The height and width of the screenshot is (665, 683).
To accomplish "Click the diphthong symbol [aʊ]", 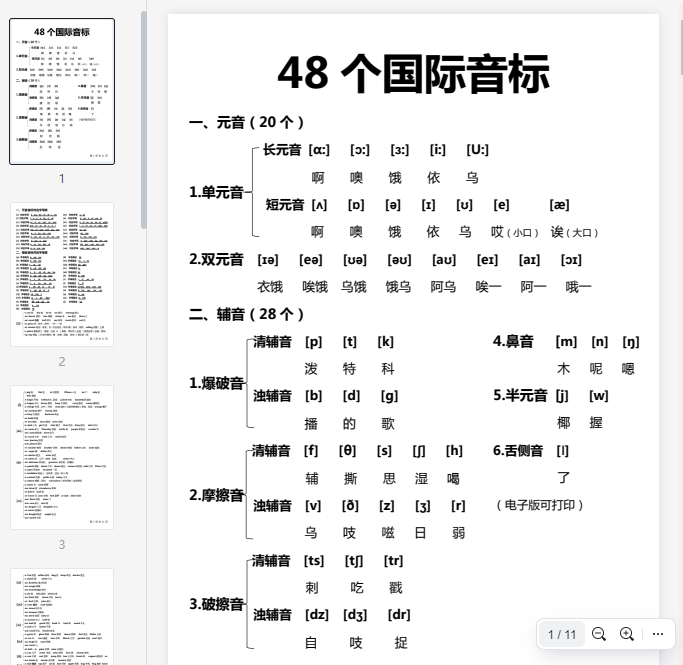I will (444, 260).
